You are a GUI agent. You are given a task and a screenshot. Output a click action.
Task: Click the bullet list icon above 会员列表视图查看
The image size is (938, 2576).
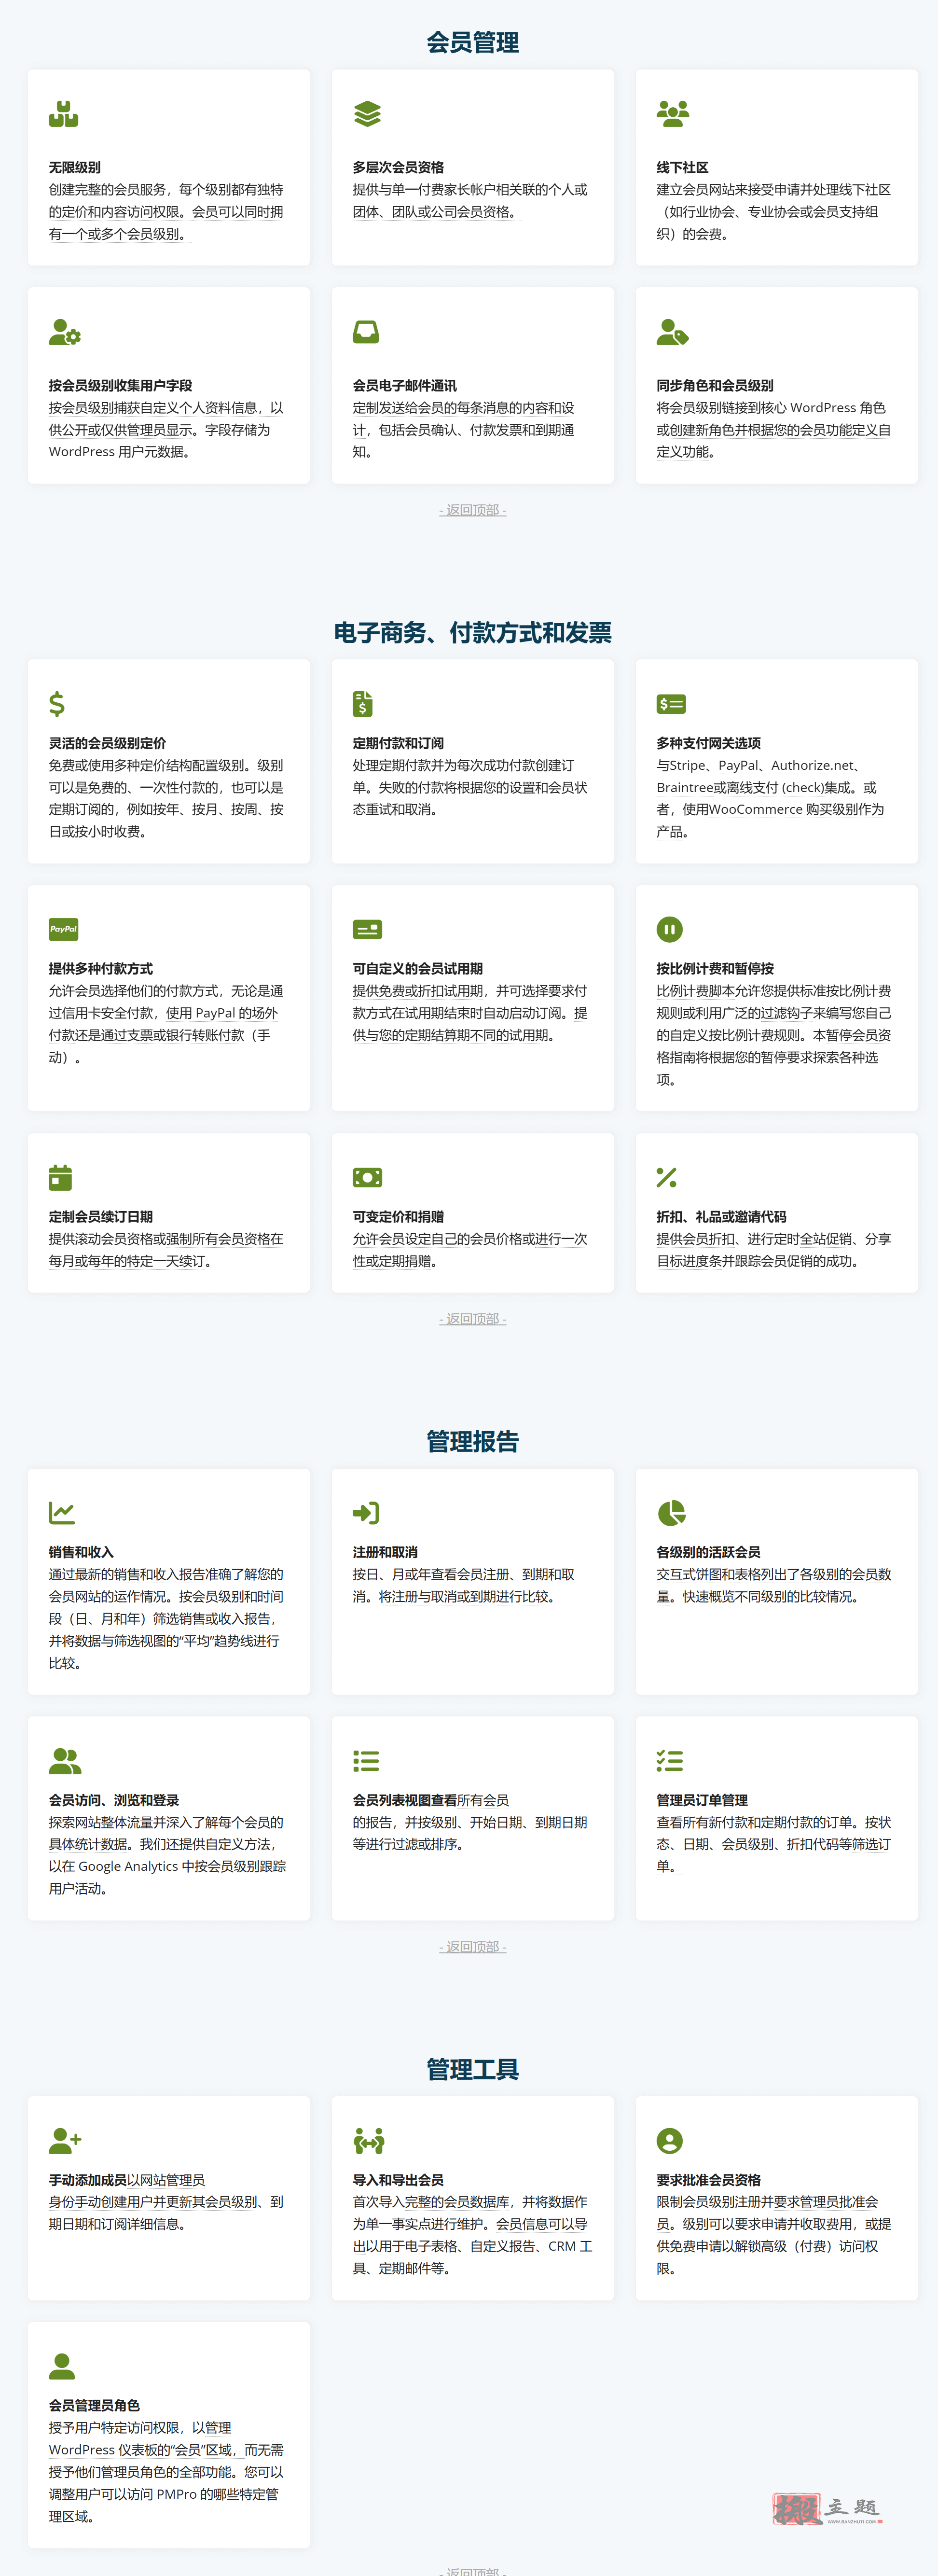point(366,1760)
